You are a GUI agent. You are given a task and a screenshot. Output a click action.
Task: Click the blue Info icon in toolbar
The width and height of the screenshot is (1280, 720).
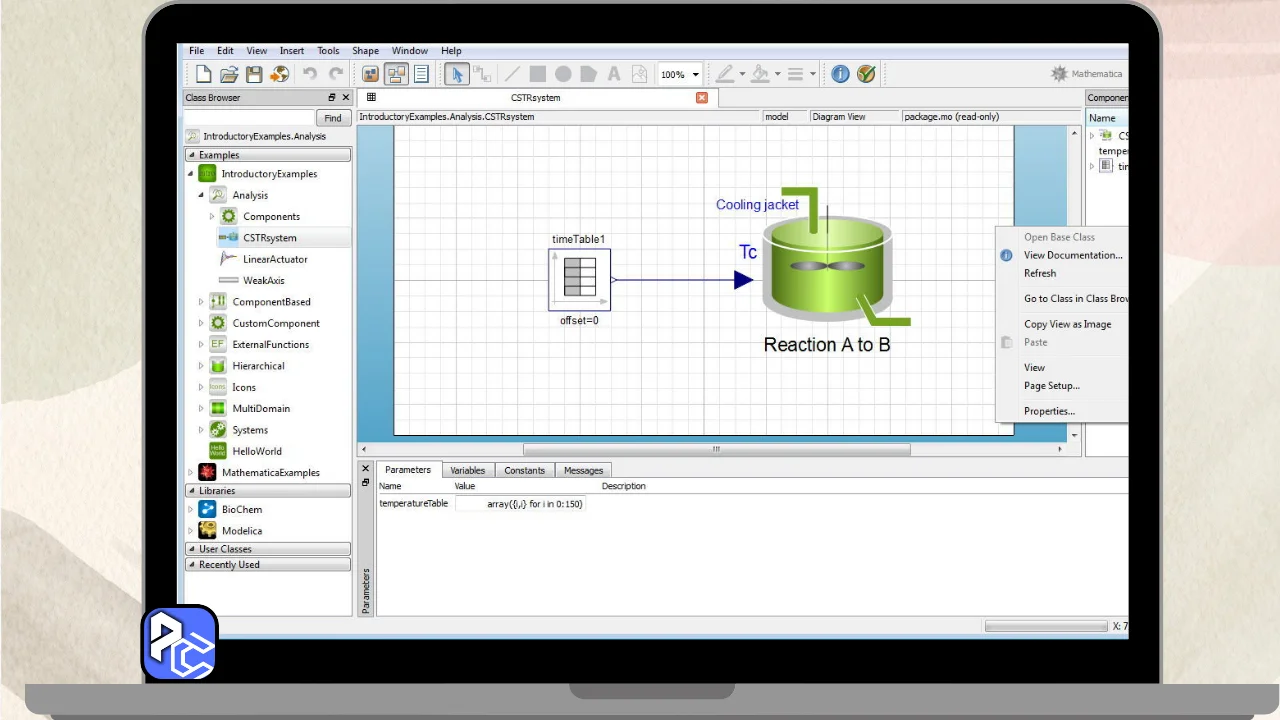click(x=840, y=74)
